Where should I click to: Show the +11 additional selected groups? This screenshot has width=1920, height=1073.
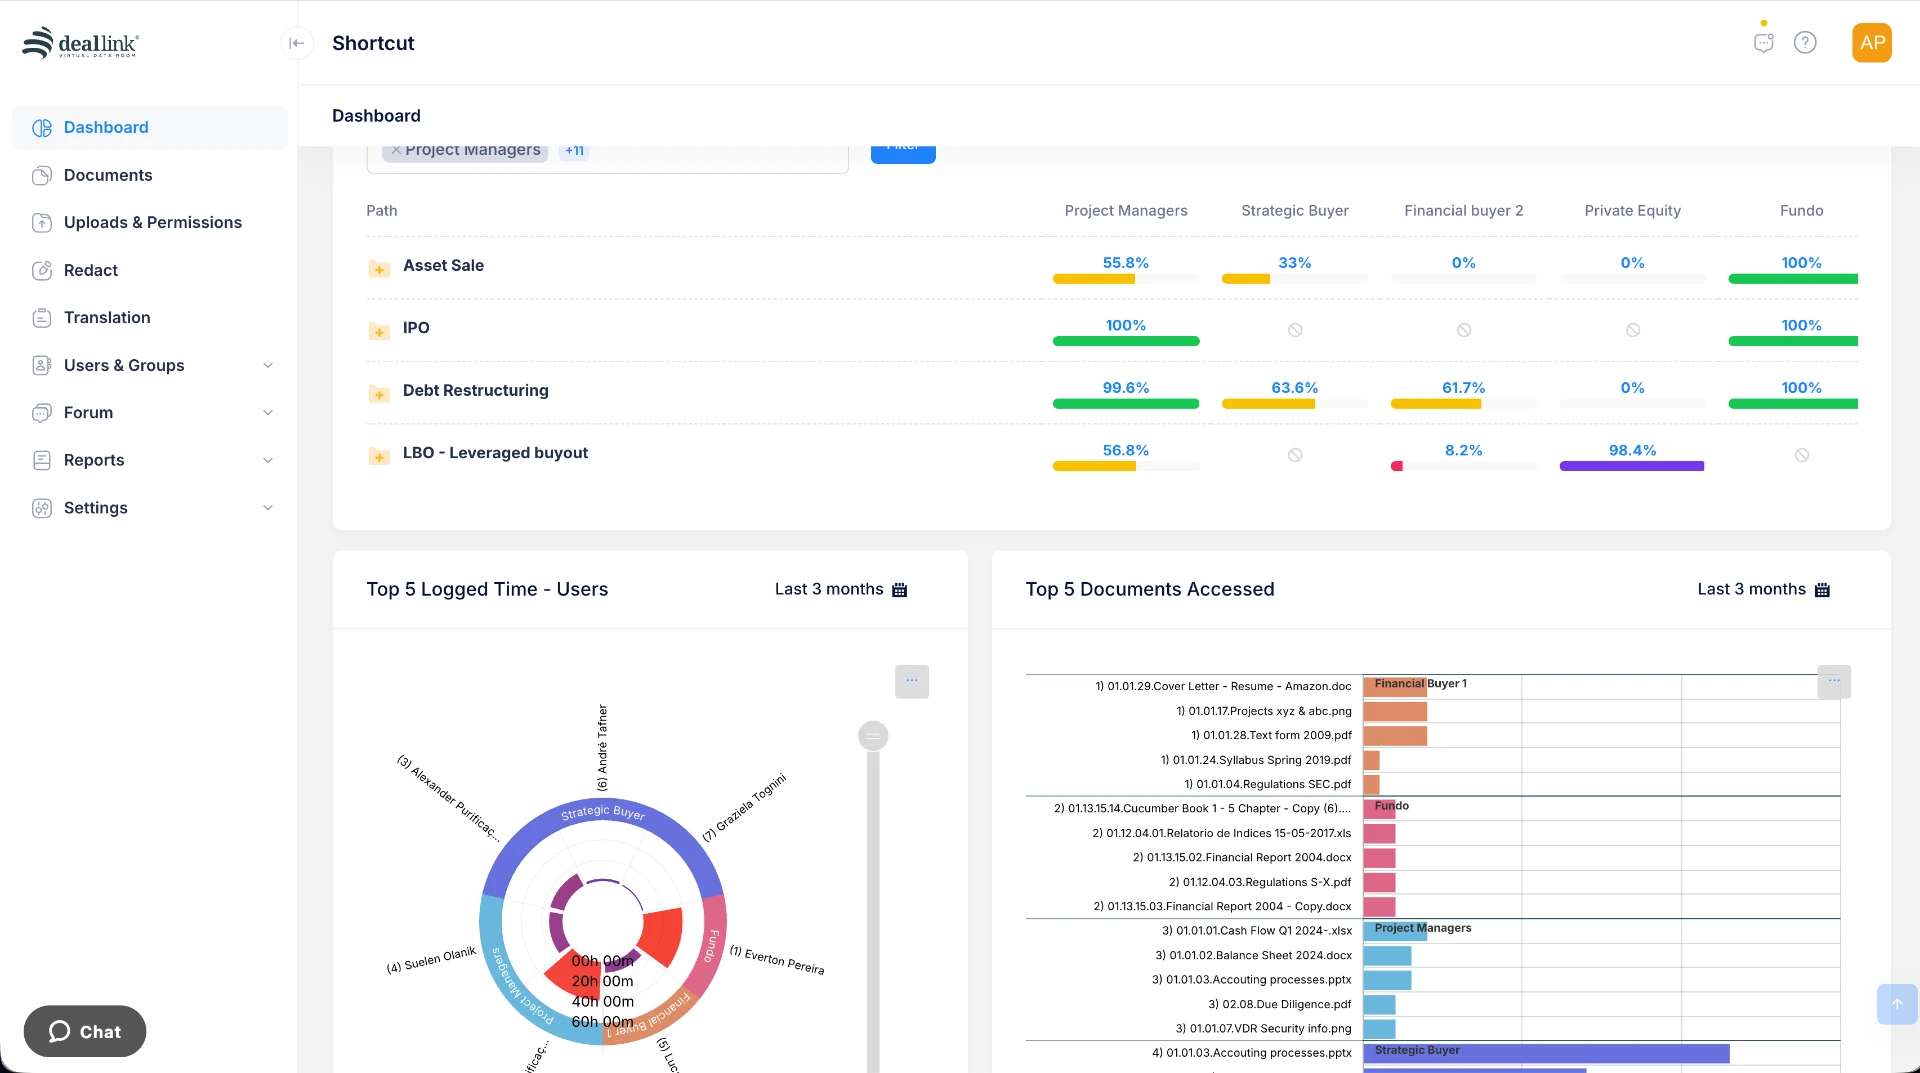coord(574,151)
